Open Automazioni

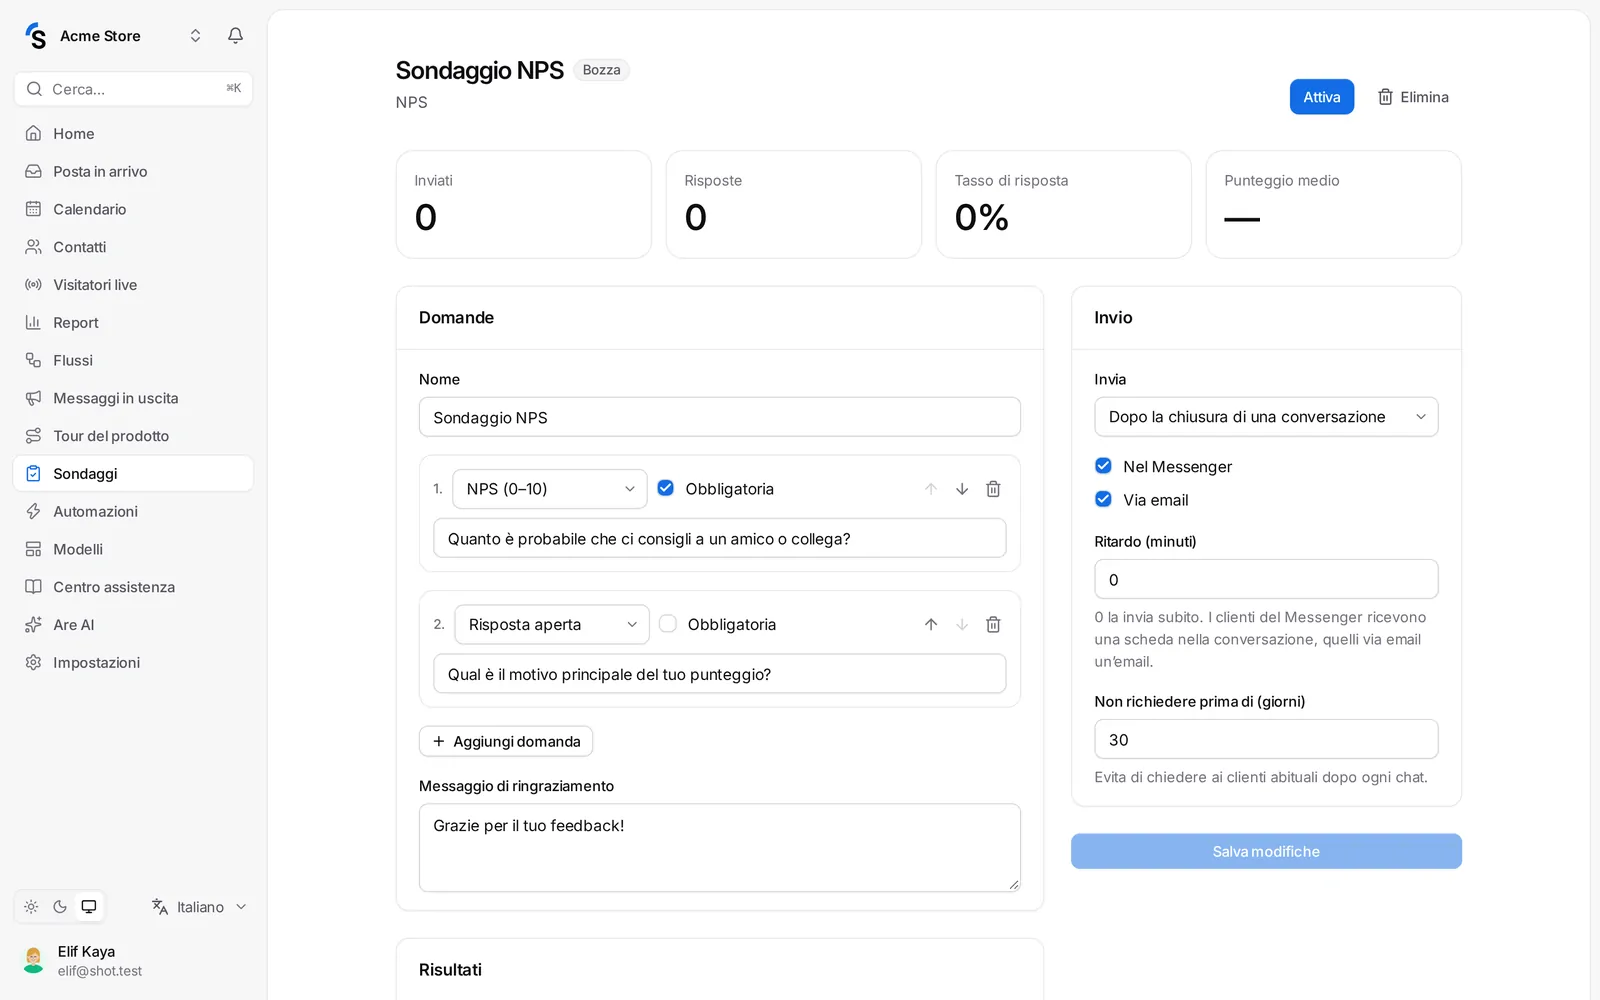point(133,512)
